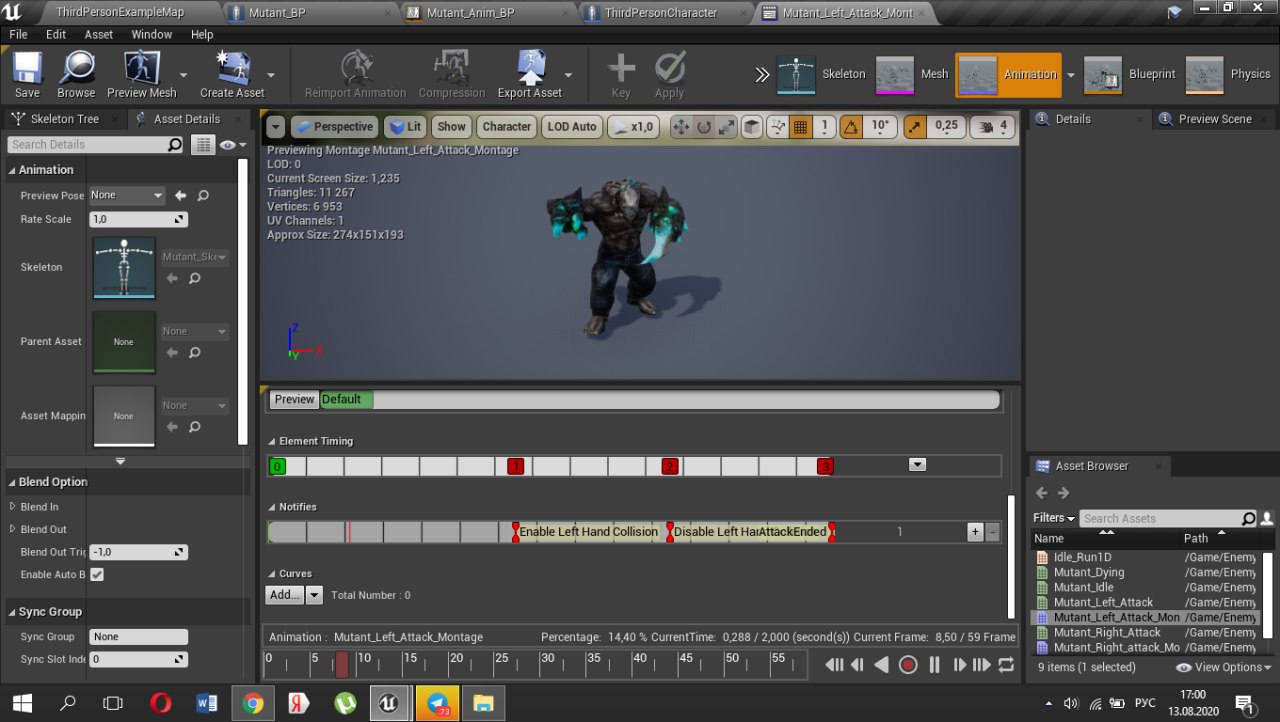The width and height of the screenshot is (1280, 722).
Task: Open the Skeleton Tree tab
Action: [x=65, y=119]
